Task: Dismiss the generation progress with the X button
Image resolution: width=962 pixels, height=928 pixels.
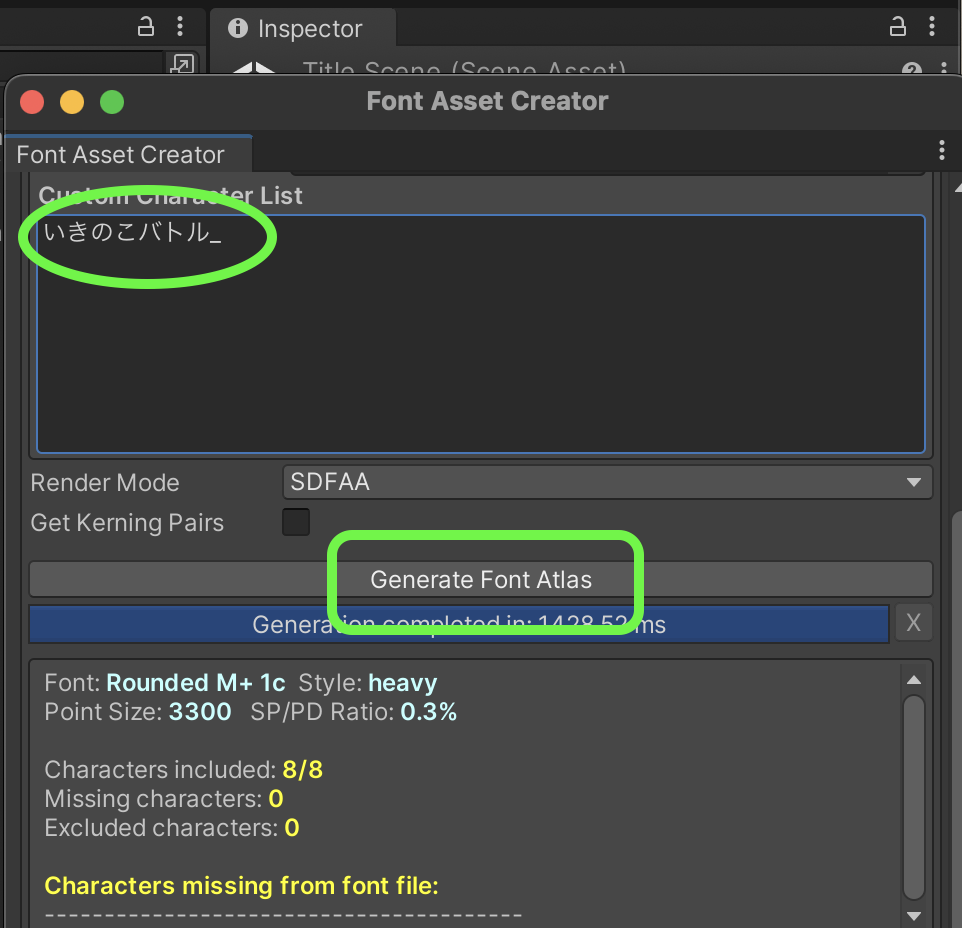Action: pyautogui.click(x=914, y=623)
